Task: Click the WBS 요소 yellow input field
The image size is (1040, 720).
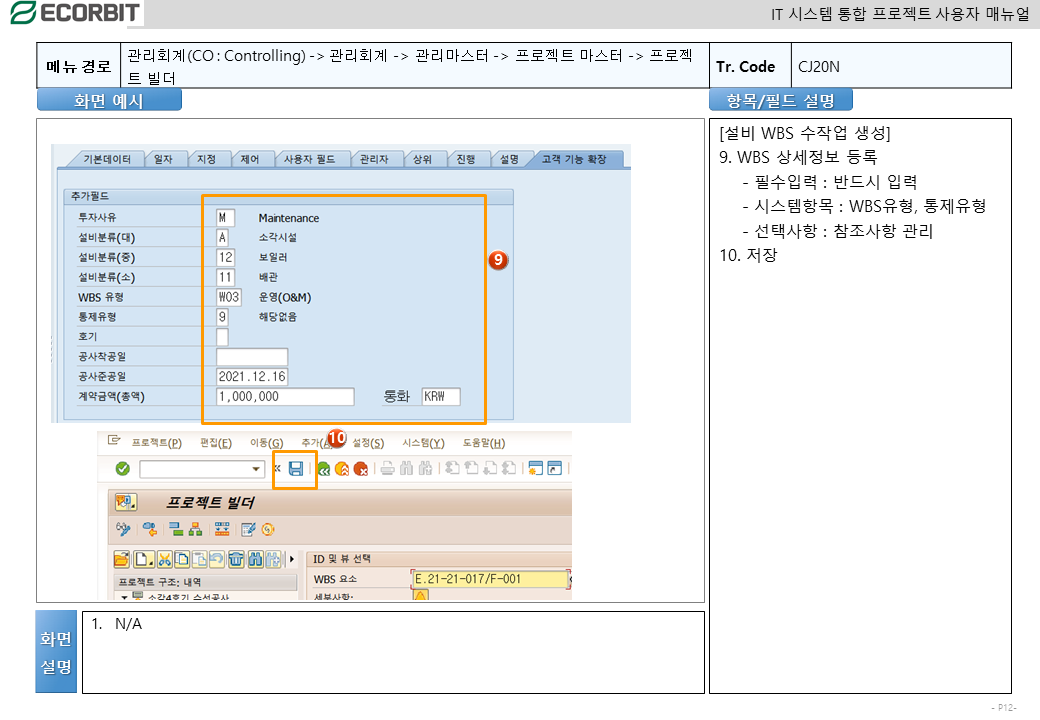Action: (488, 579)
